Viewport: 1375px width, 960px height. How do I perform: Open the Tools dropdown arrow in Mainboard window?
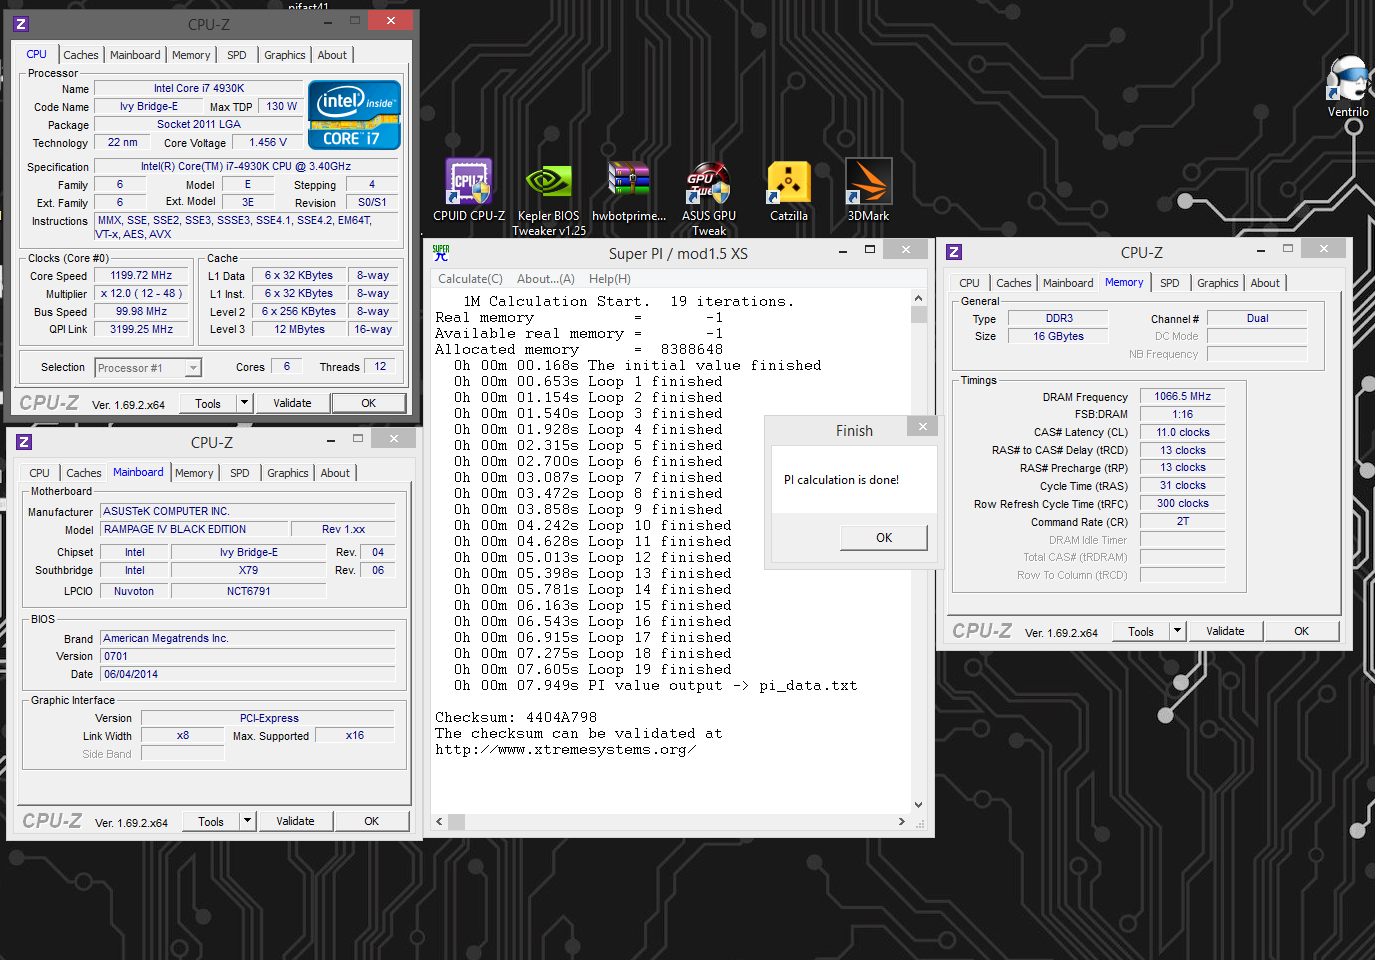coord(247,821)
